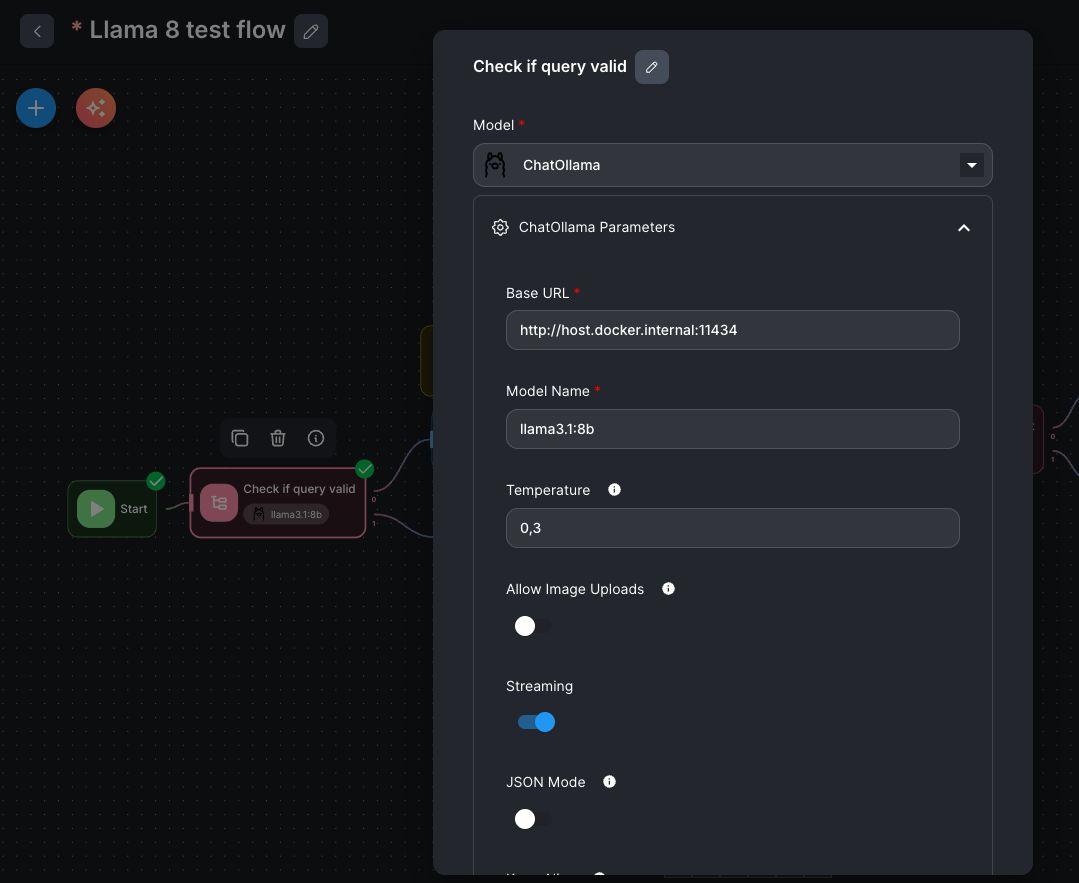This screenshot has width=1079, height=883.
Task: Click the blue plus button to add nodes
Action: [36, 107]
